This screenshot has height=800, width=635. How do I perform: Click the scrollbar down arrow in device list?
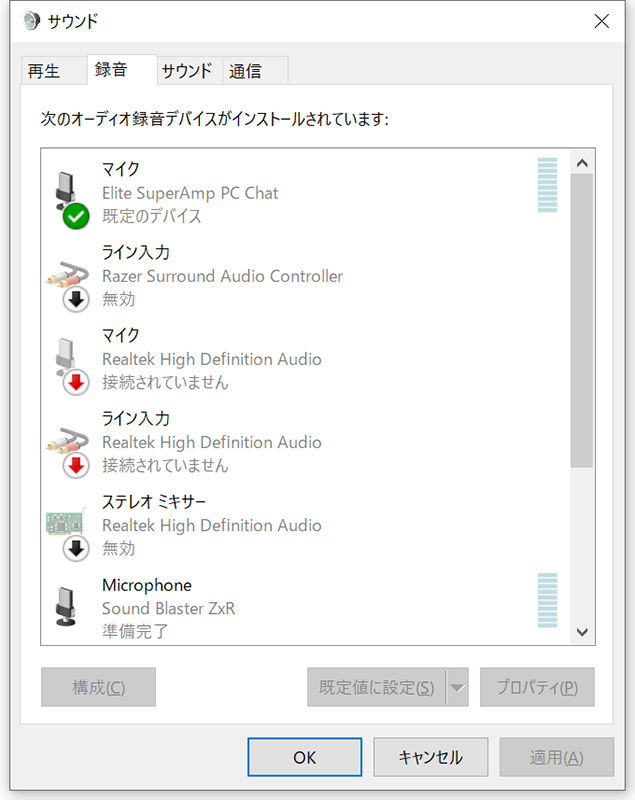(x=582, y=632)
